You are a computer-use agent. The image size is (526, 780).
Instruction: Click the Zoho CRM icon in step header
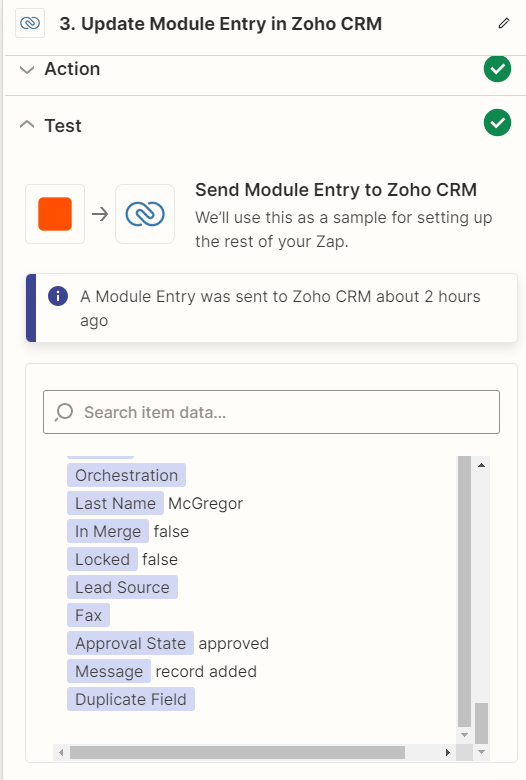coord(30,23)
